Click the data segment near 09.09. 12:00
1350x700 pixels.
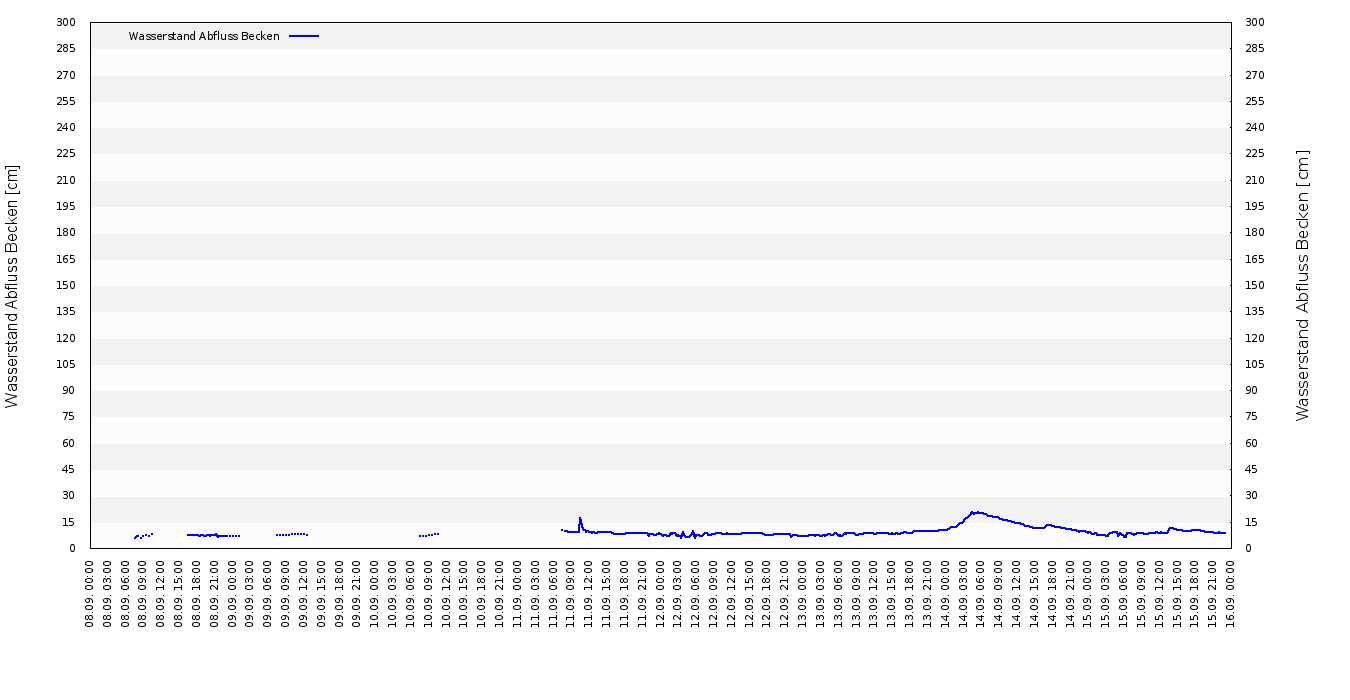pos(292,534)
